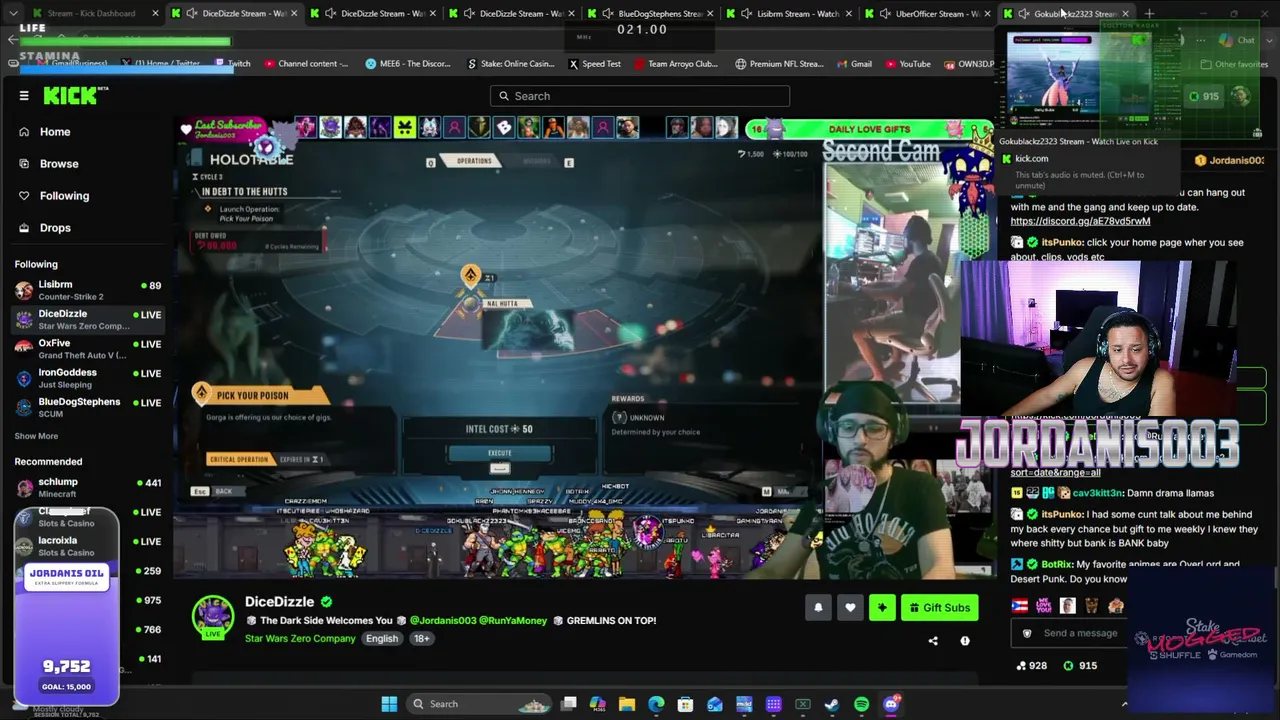The height and width of the screenshot is (720, 1280).
Task: Open the MEE6 Discord bookmark
Action: pyautogui.click(x=408, y=64)
